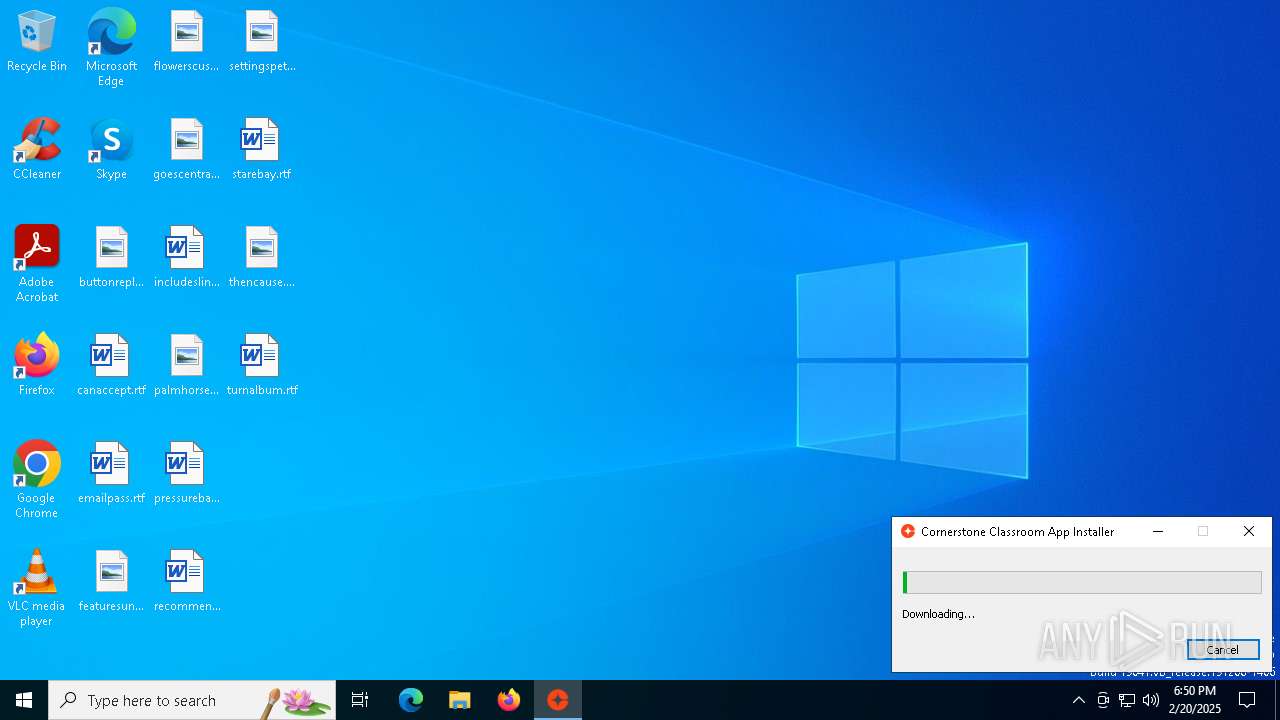Select emailpass.rtf document icon
This screenshot has width=1280, height=720.
(x=111, y=474)
